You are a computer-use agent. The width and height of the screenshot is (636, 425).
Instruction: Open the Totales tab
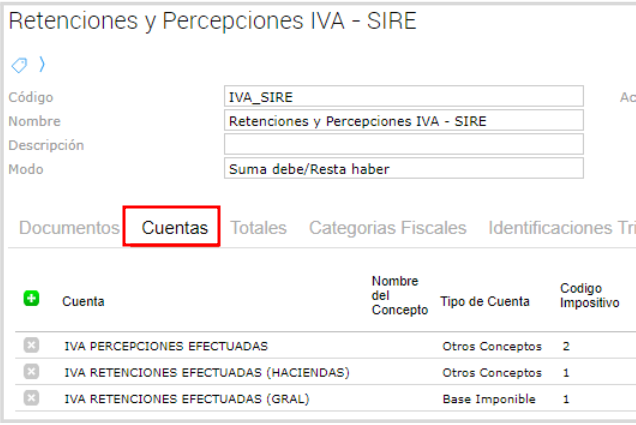click(258, 228)
